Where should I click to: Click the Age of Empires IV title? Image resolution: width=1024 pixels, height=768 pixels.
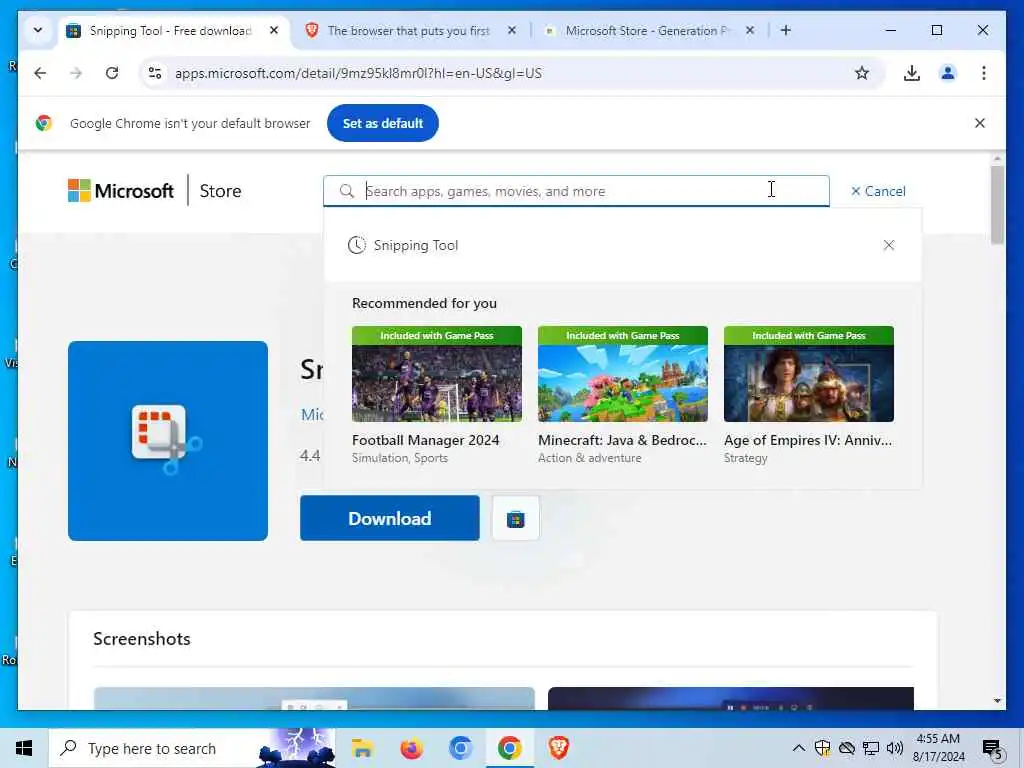[808, 440]
